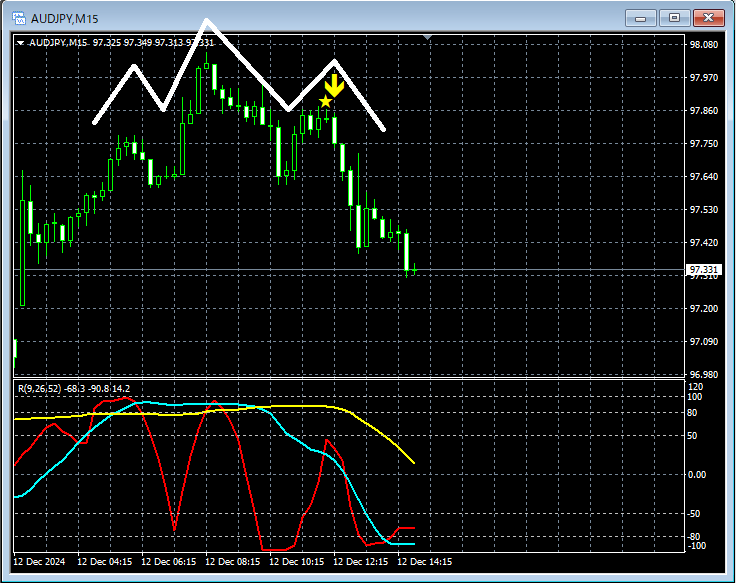This screenshot has height=583, width=737.
Task: Maximize the AUDJPY,M15 chart window
Action: pyautogui.click(x=674, y=18)
